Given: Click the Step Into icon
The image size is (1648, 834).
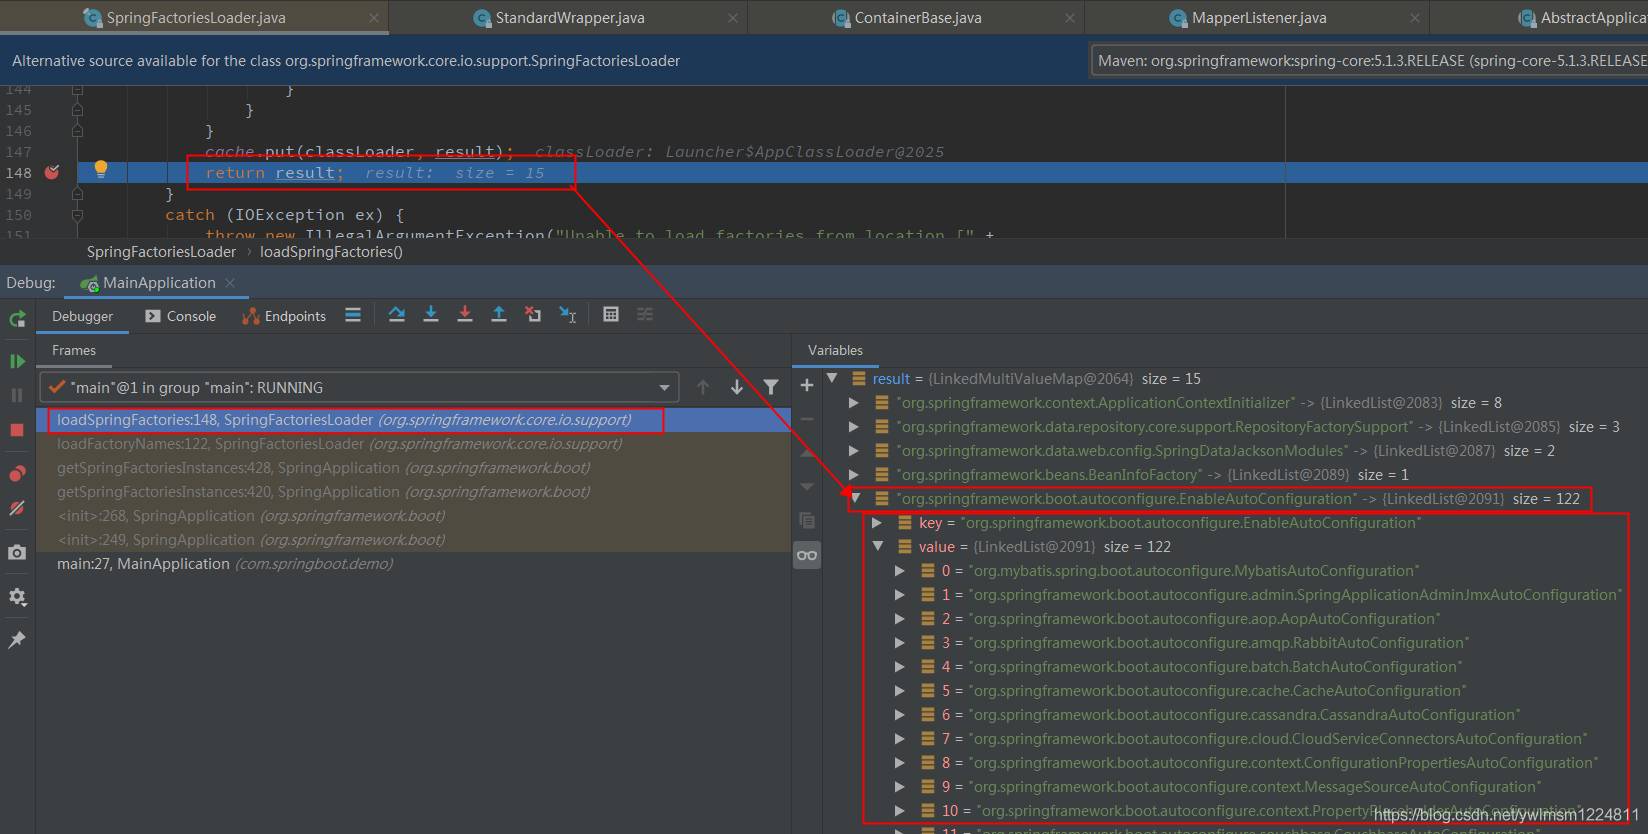Looking at the screenshot, I should point(431,315).
